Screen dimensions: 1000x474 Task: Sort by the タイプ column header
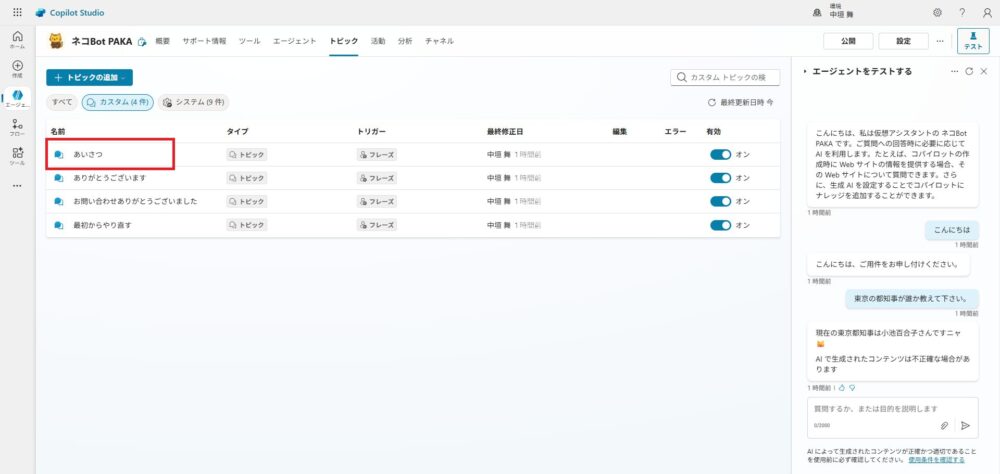237,131
